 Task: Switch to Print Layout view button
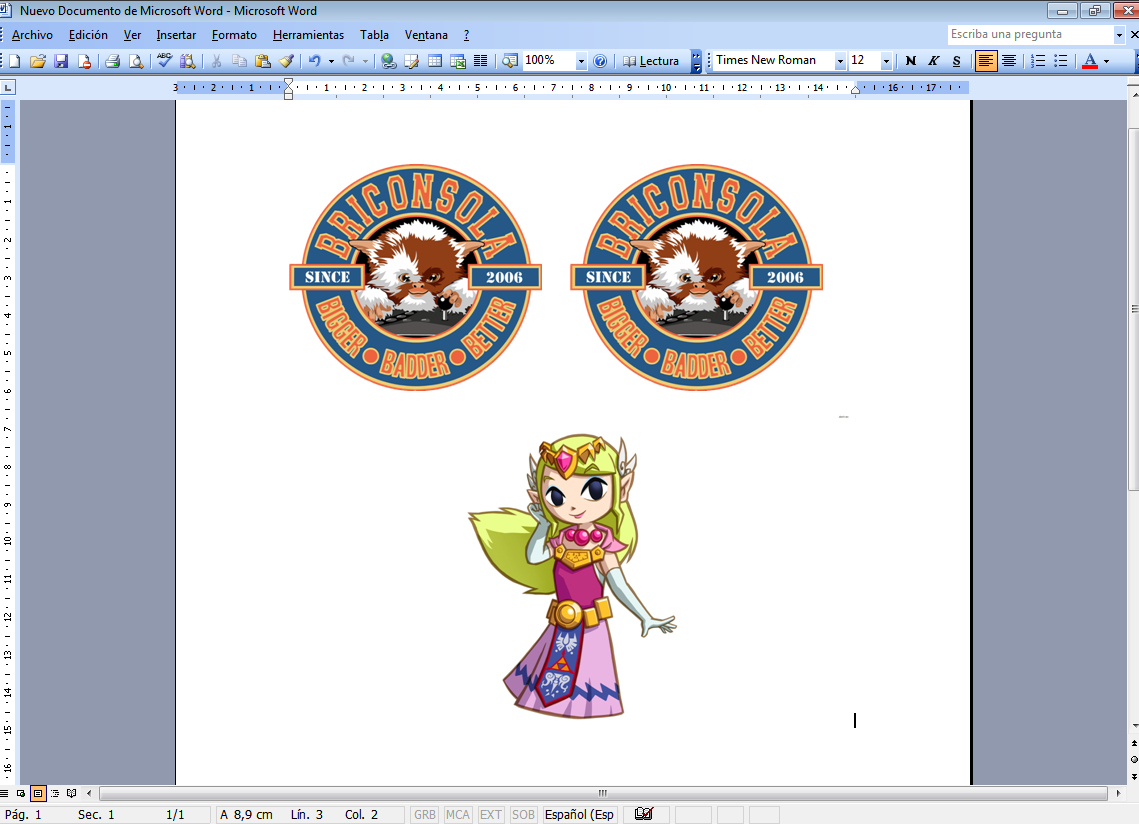[x=38, y=793]
